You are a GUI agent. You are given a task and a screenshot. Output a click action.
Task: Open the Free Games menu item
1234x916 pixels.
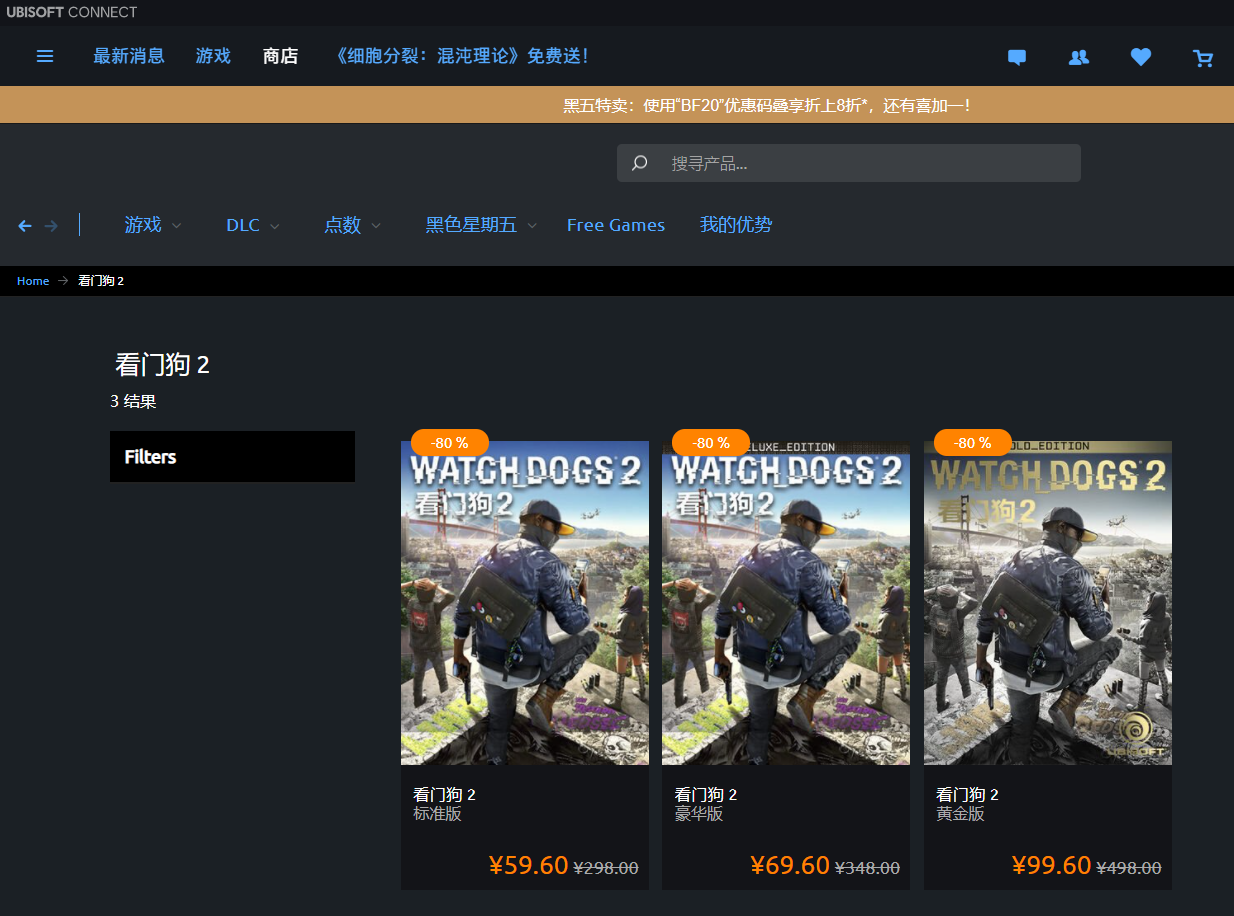tap(616, 225)
